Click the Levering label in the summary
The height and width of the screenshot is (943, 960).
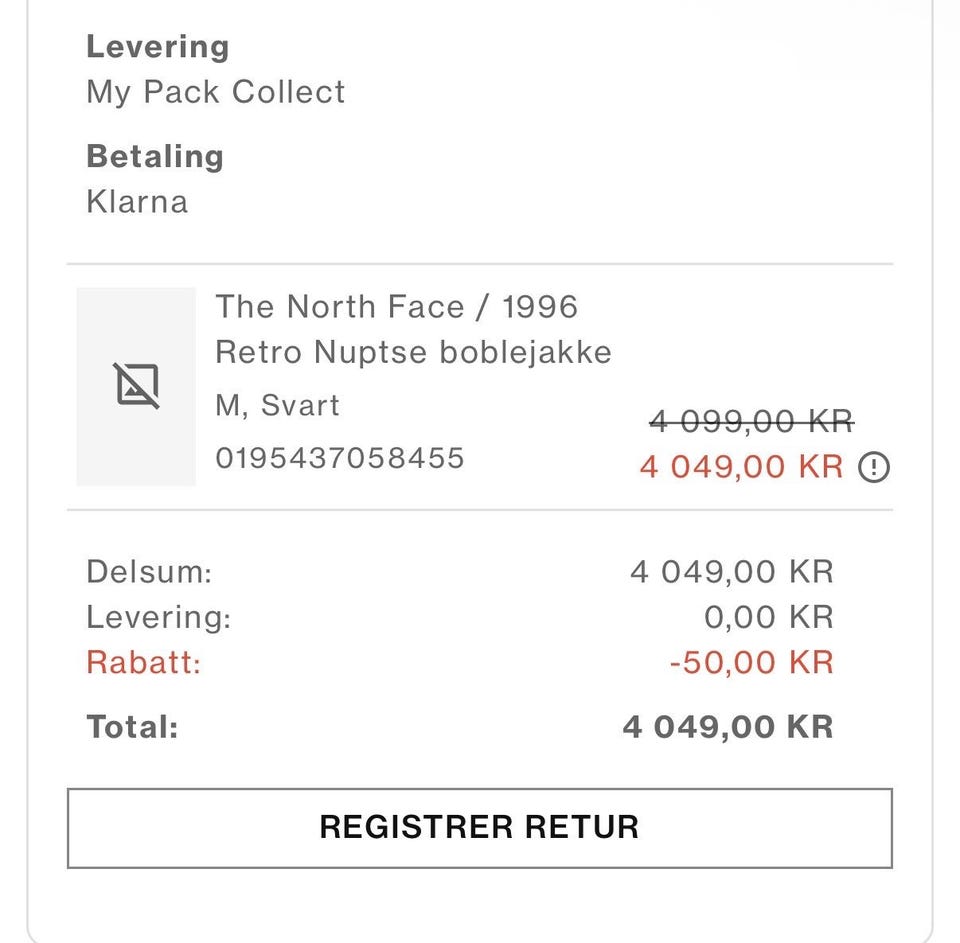(x=158, y=617)
